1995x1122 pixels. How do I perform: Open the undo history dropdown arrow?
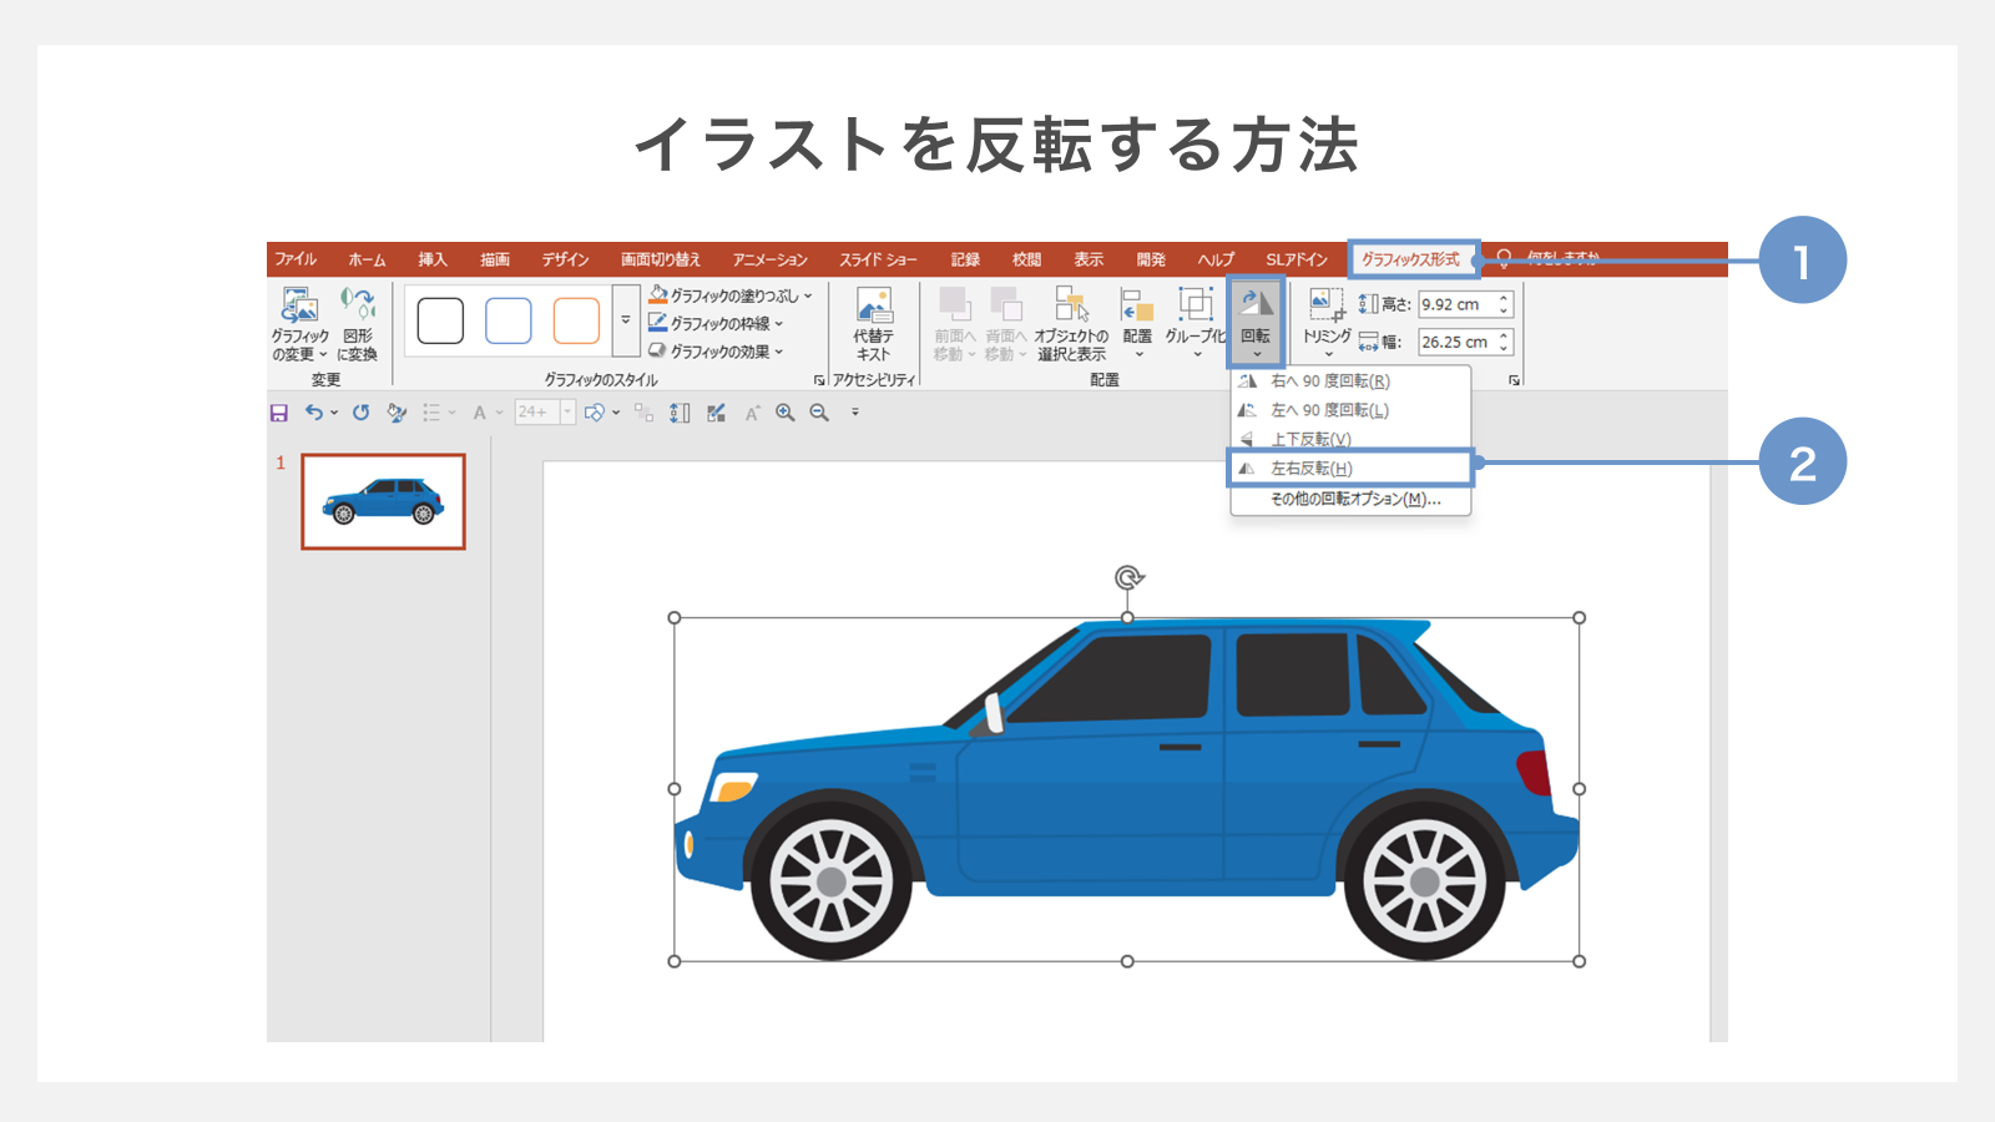tap(334, 412)
